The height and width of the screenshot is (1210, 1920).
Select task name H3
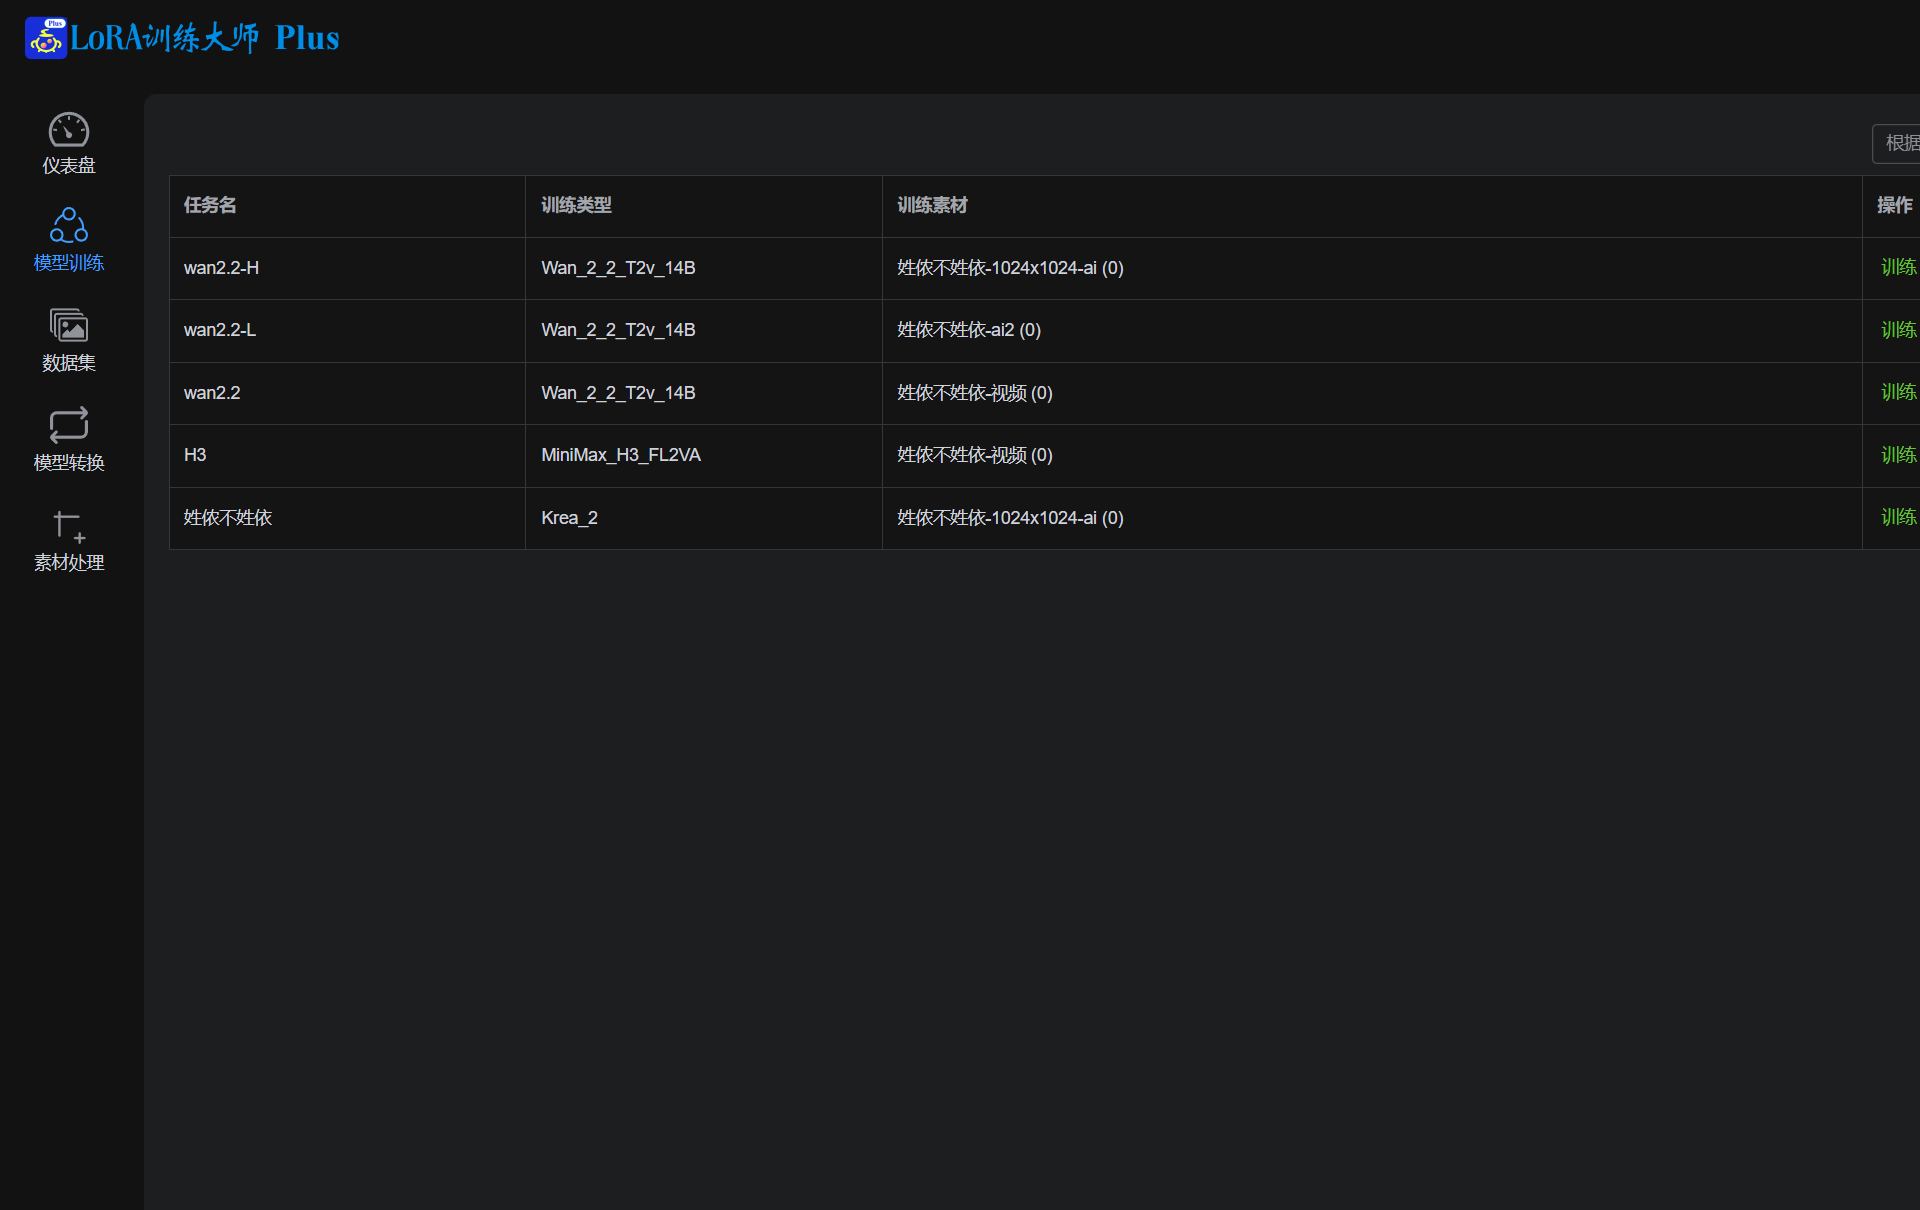coord(195,455)
